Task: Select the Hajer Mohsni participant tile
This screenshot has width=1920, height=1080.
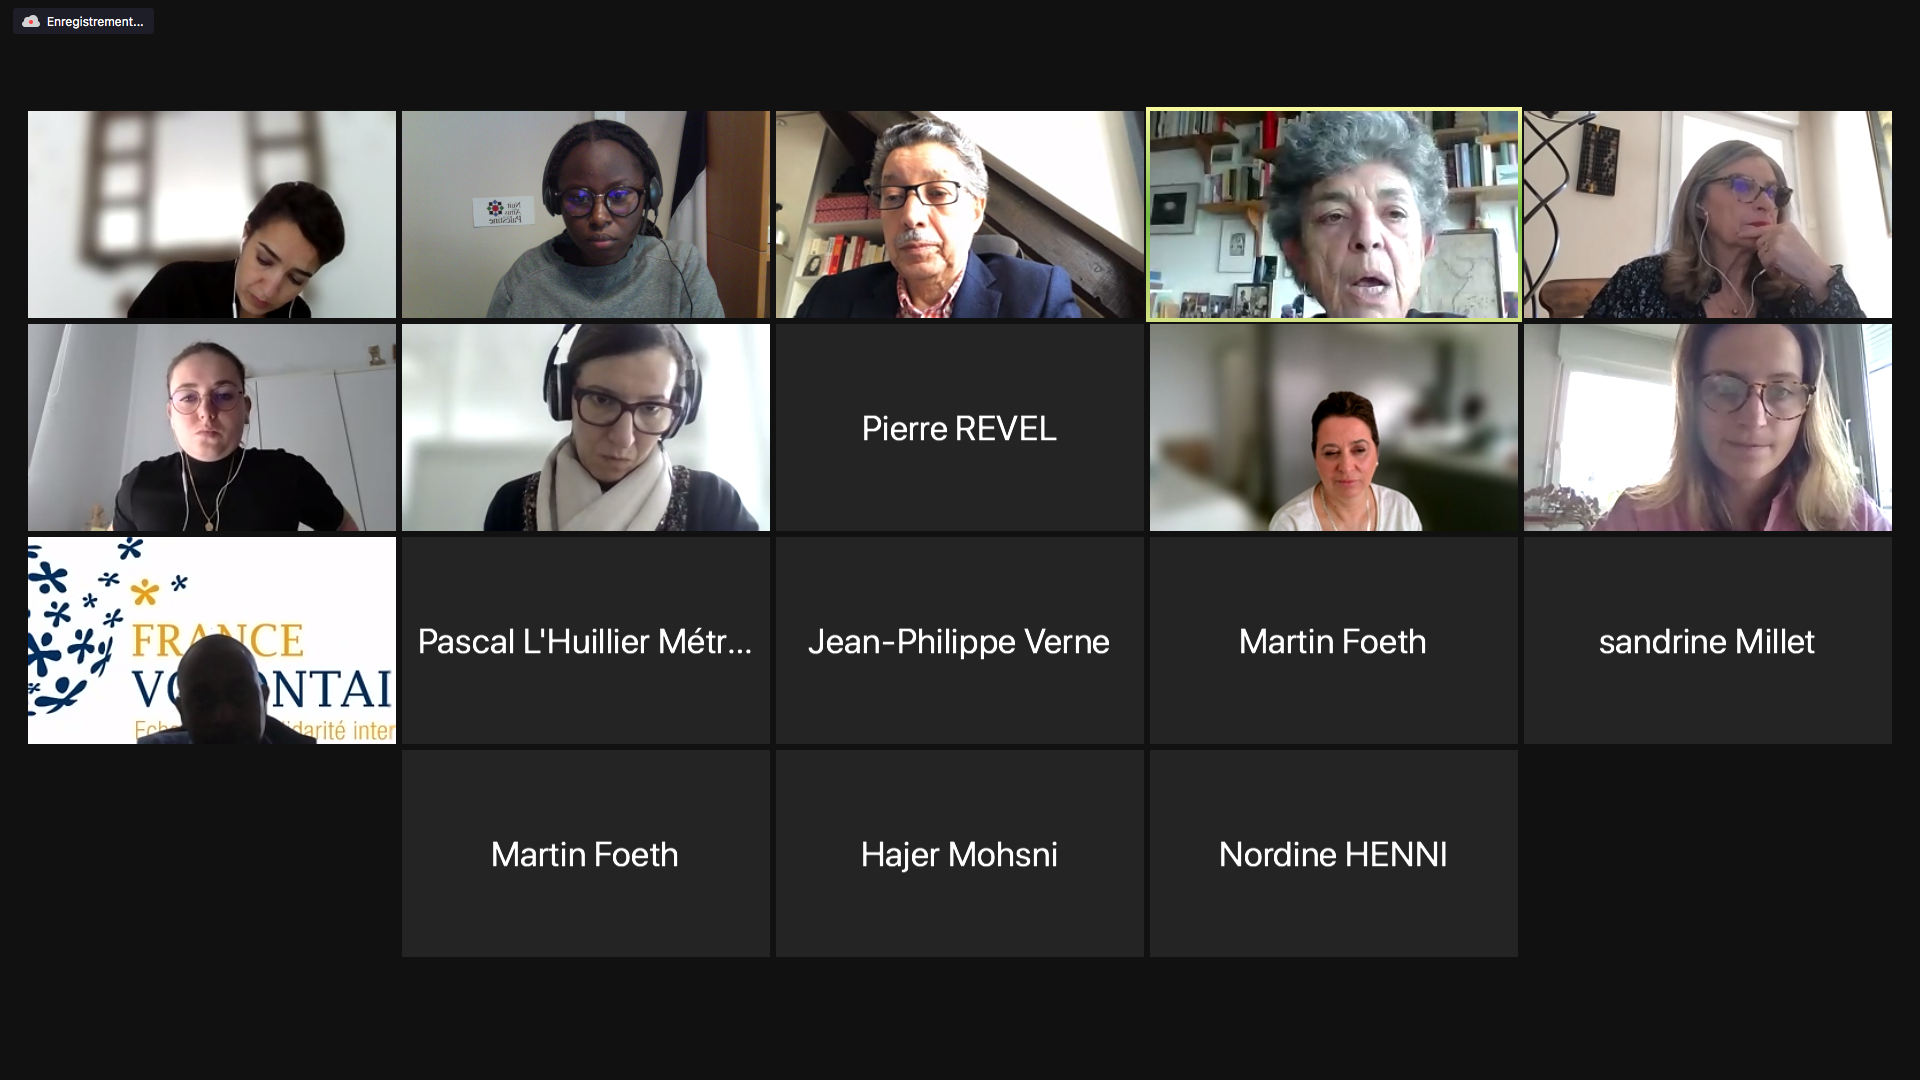Action: [959, 853]
